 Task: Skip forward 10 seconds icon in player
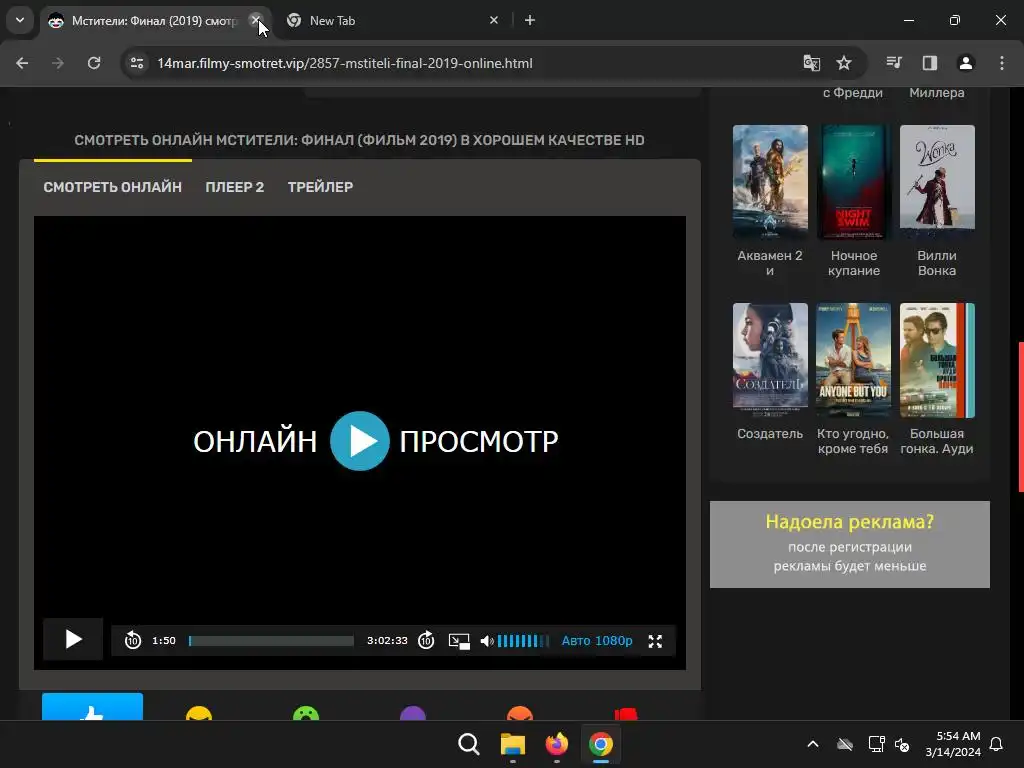point(426,640)
